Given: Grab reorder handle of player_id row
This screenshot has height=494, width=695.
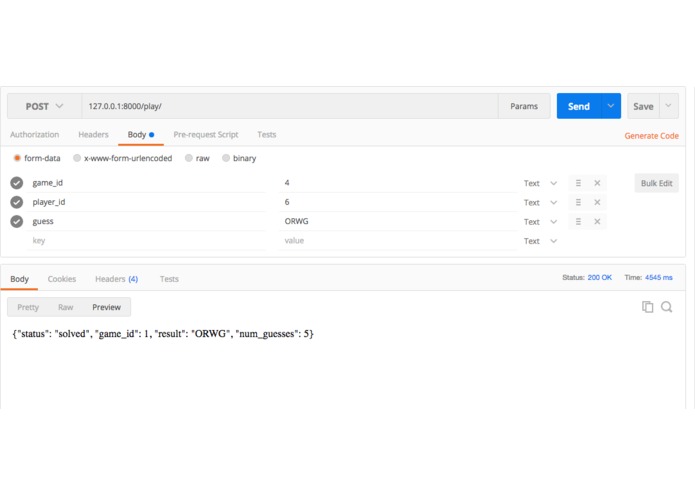Looking at the screenshot, I should 578,202.
